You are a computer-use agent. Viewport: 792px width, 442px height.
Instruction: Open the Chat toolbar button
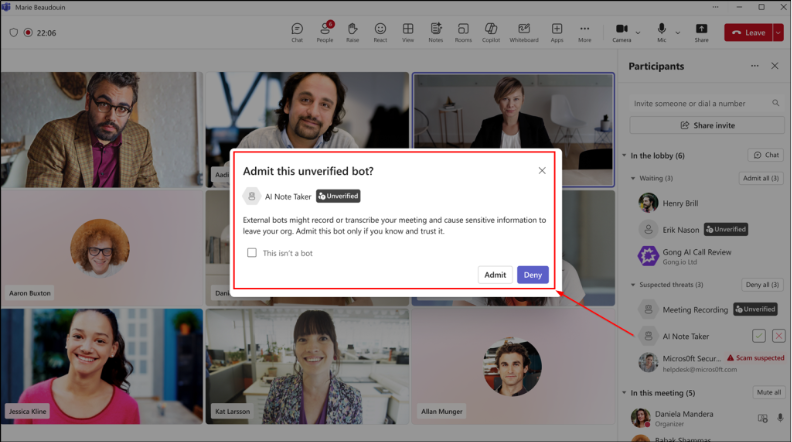297,32
